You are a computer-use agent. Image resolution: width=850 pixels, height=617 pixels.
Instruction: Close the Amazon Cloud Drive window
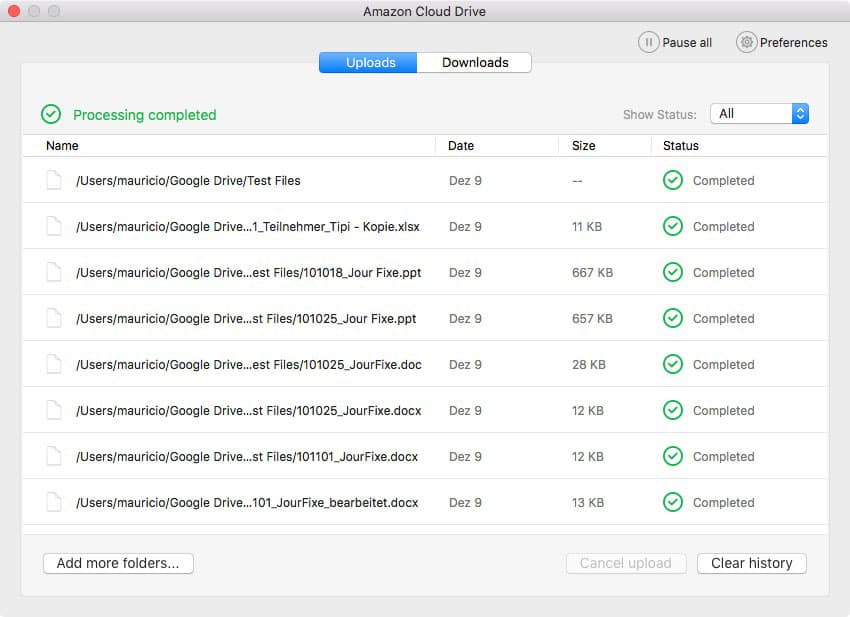[14, 11]
